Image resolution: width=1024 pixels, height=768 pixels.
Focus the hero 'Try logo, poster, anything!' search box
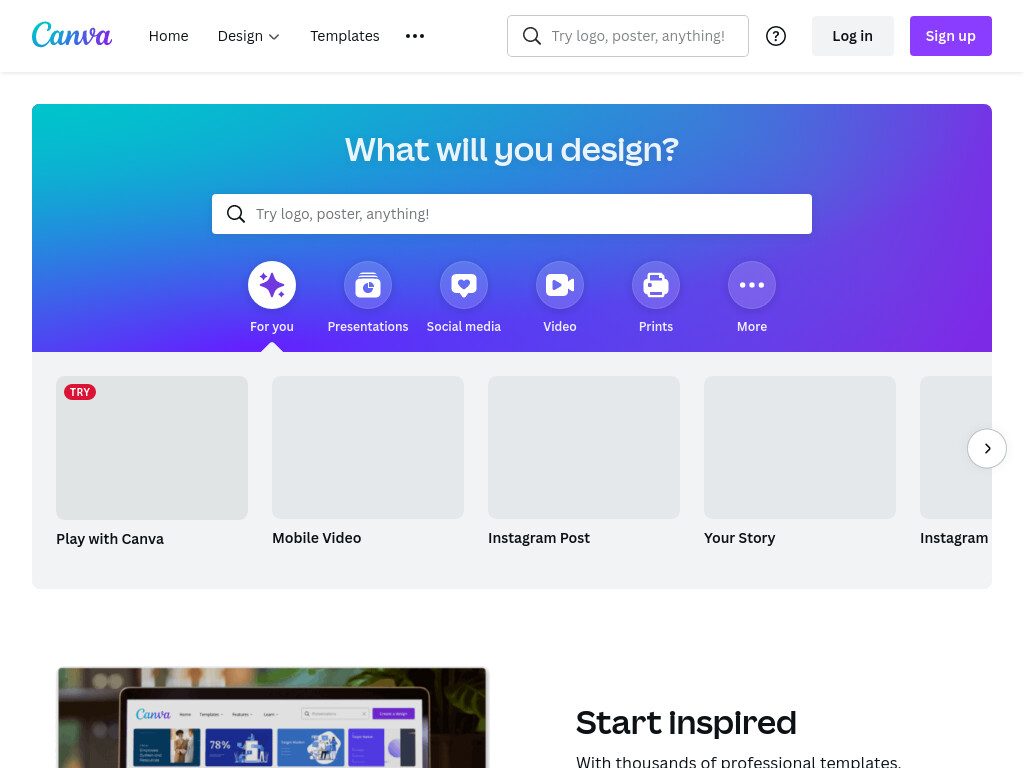[x=512, y=214]
